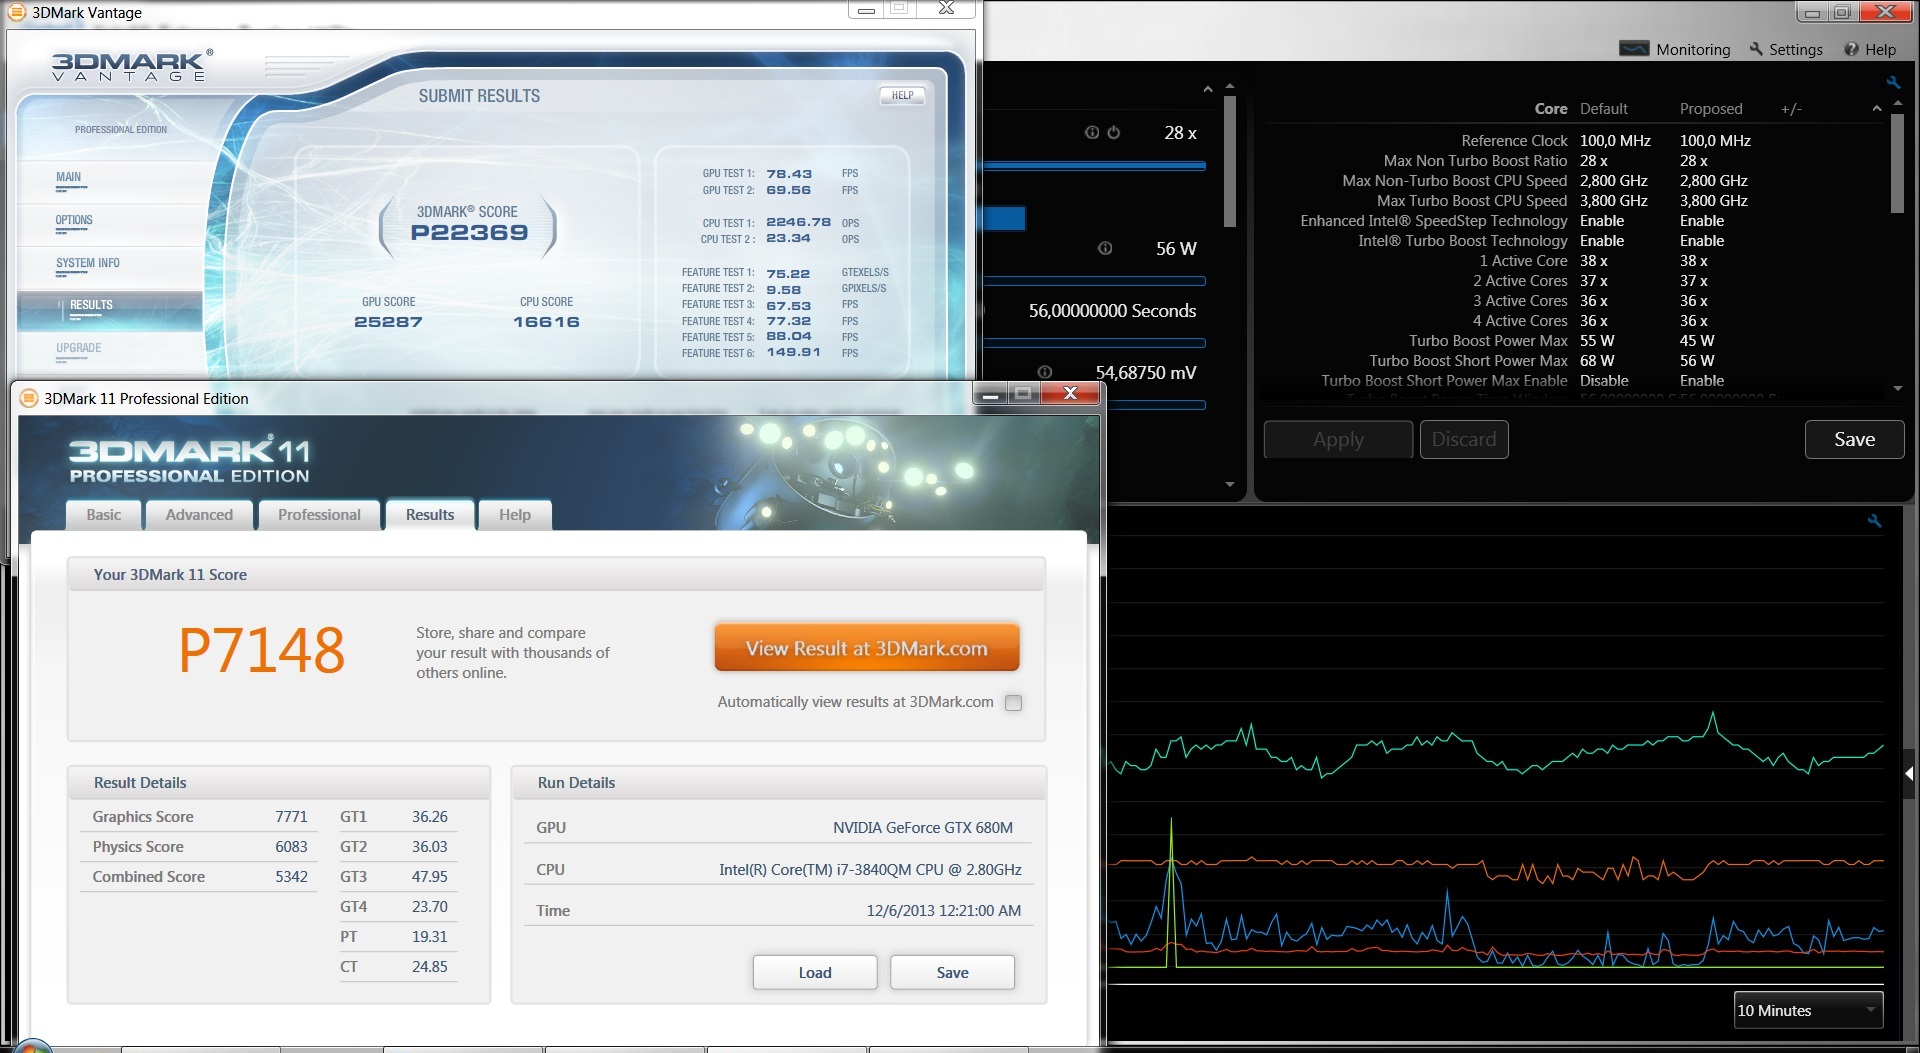Open Help via the question mark icon

tap(1851, 49)
